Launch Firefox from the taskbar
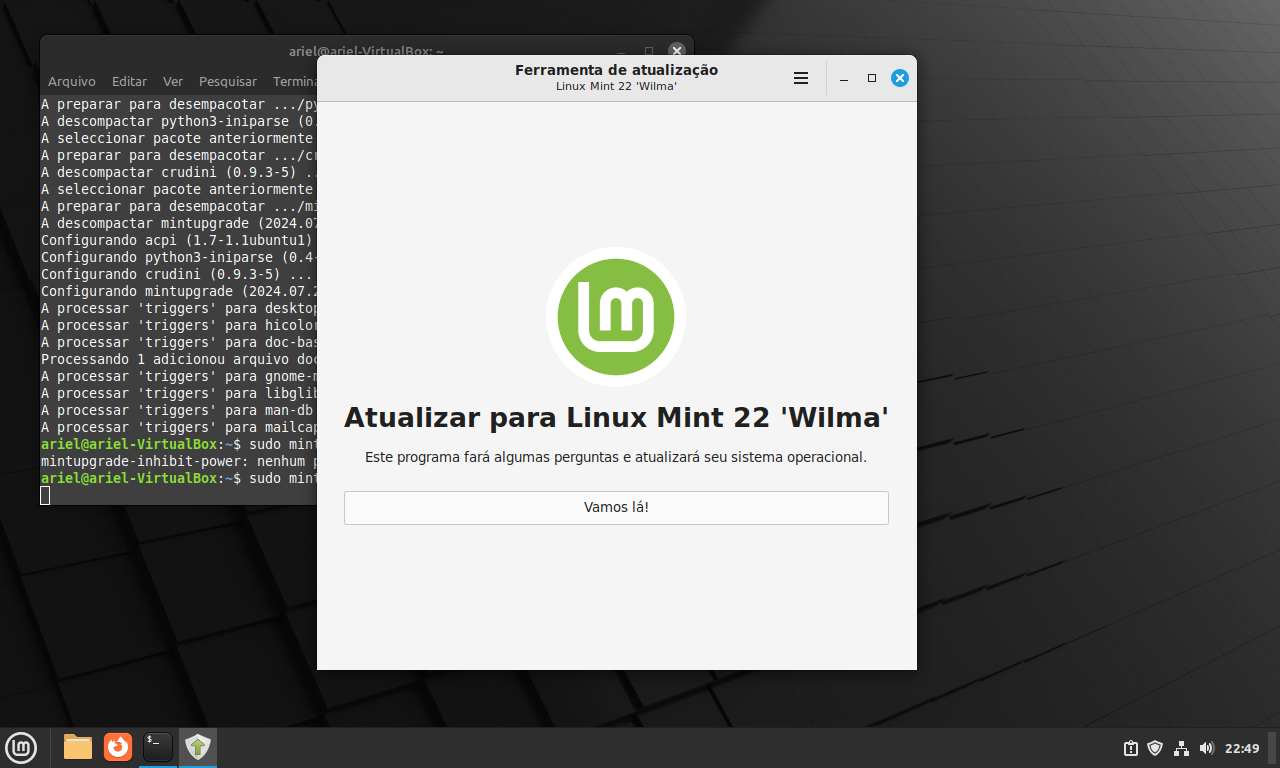Viewport: 1280px width, 768px height. pos(117,747)
